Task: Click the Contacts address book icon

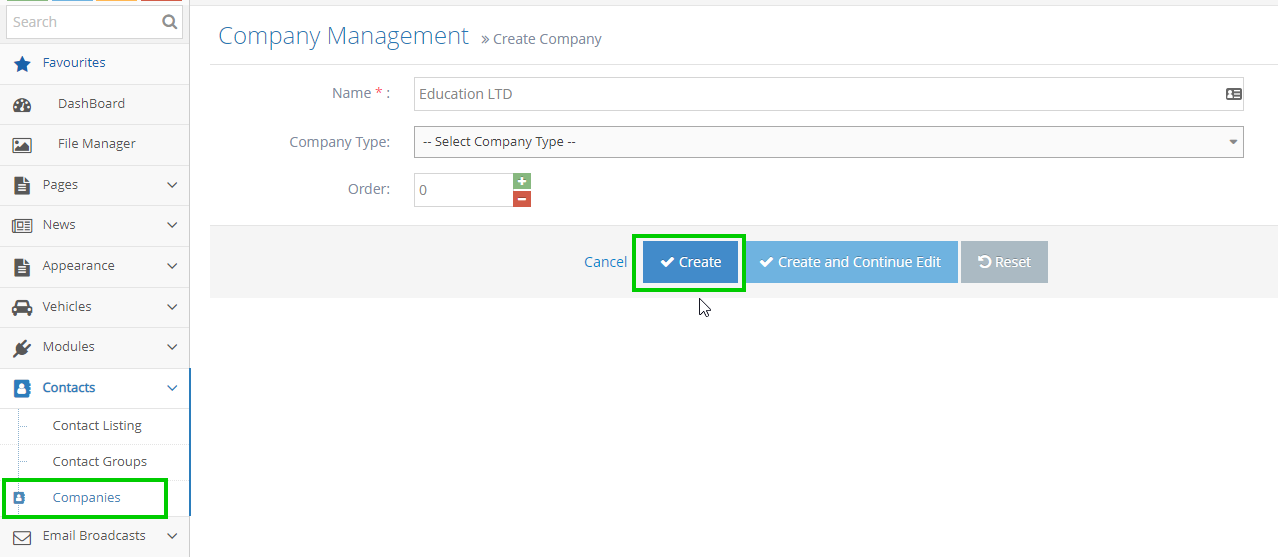Action: [x=22, y=388]
